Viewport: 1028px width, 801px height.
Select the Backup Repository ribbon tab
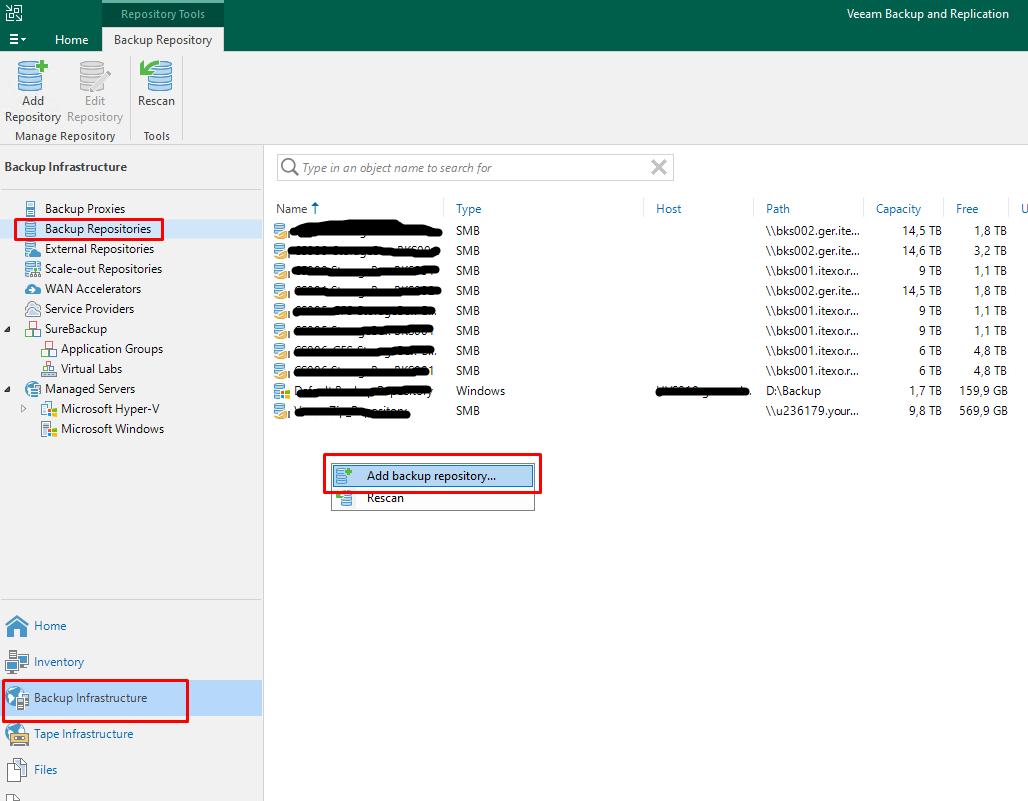pos(163,39)
